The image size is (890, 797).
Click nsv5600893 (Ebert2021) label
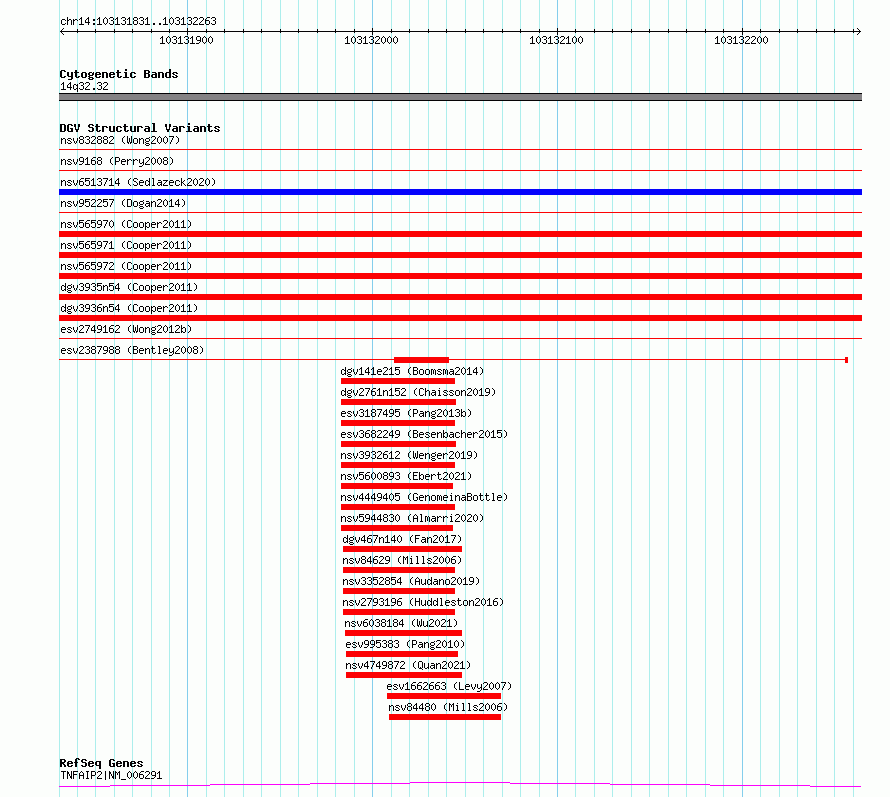coord(406,476)
